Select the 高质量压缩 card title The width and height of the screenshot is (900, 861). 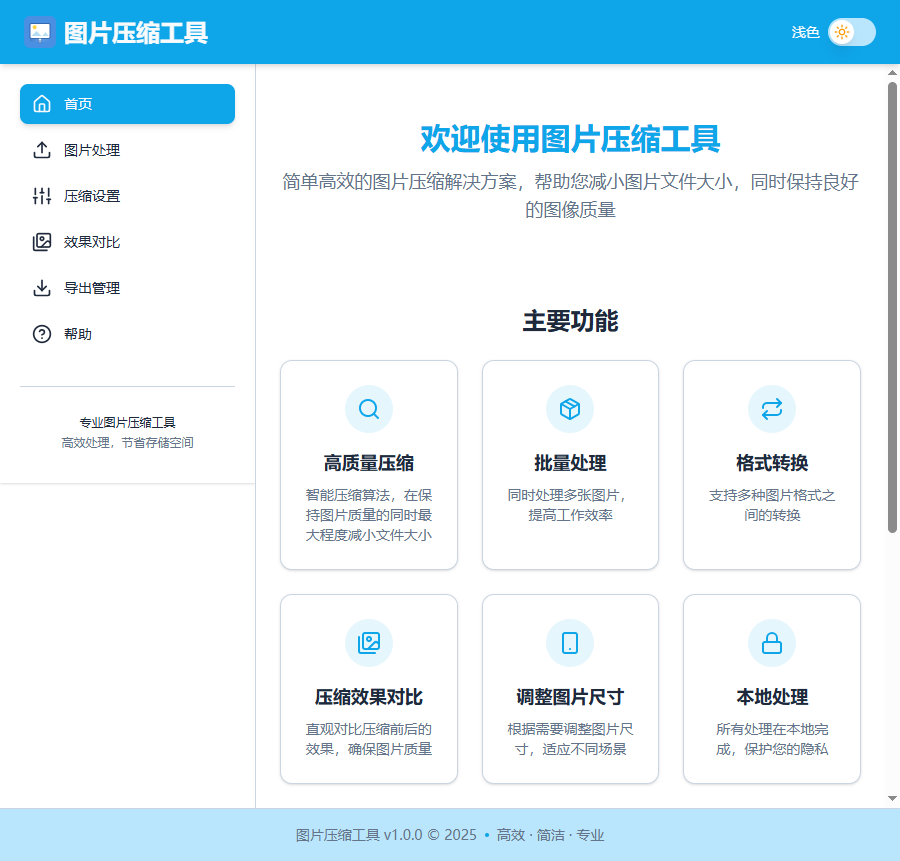point(369,463)
